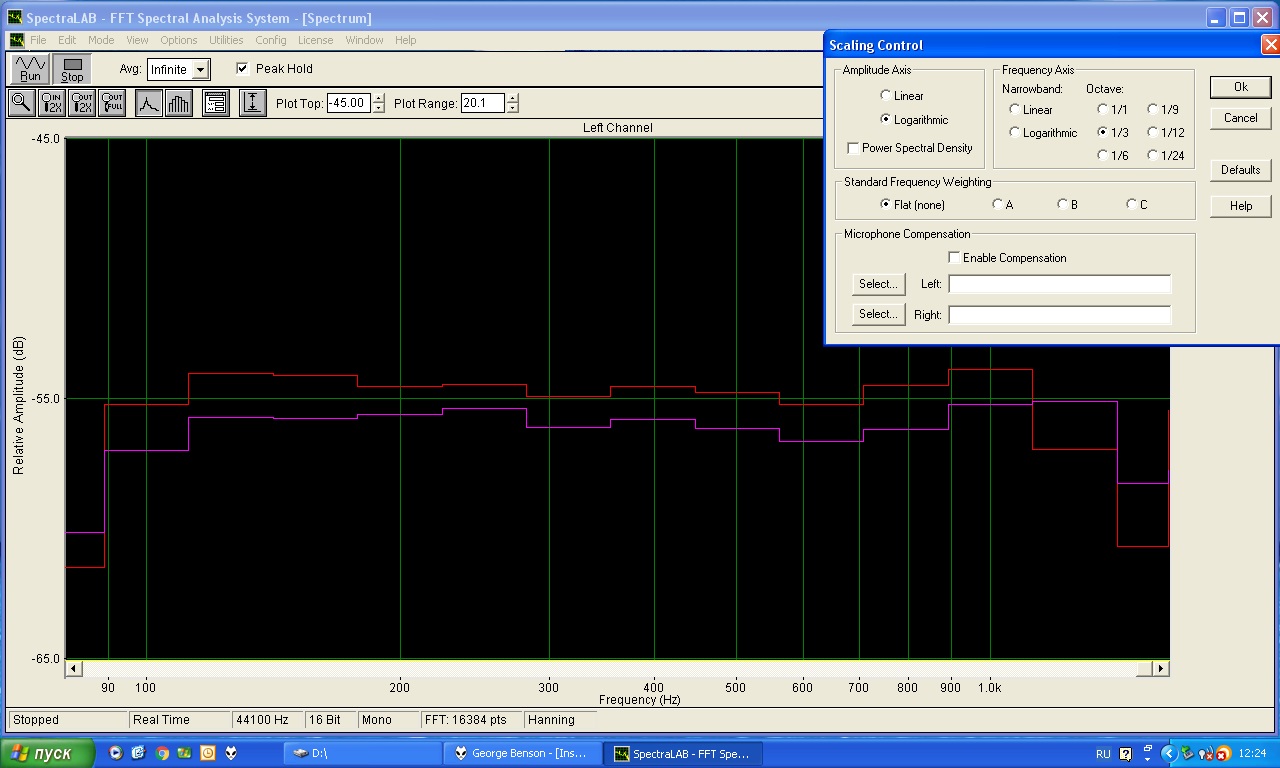The image size is (1280, 768).
Task: Select the magnifier zoom tool
Action: [21, 103]
